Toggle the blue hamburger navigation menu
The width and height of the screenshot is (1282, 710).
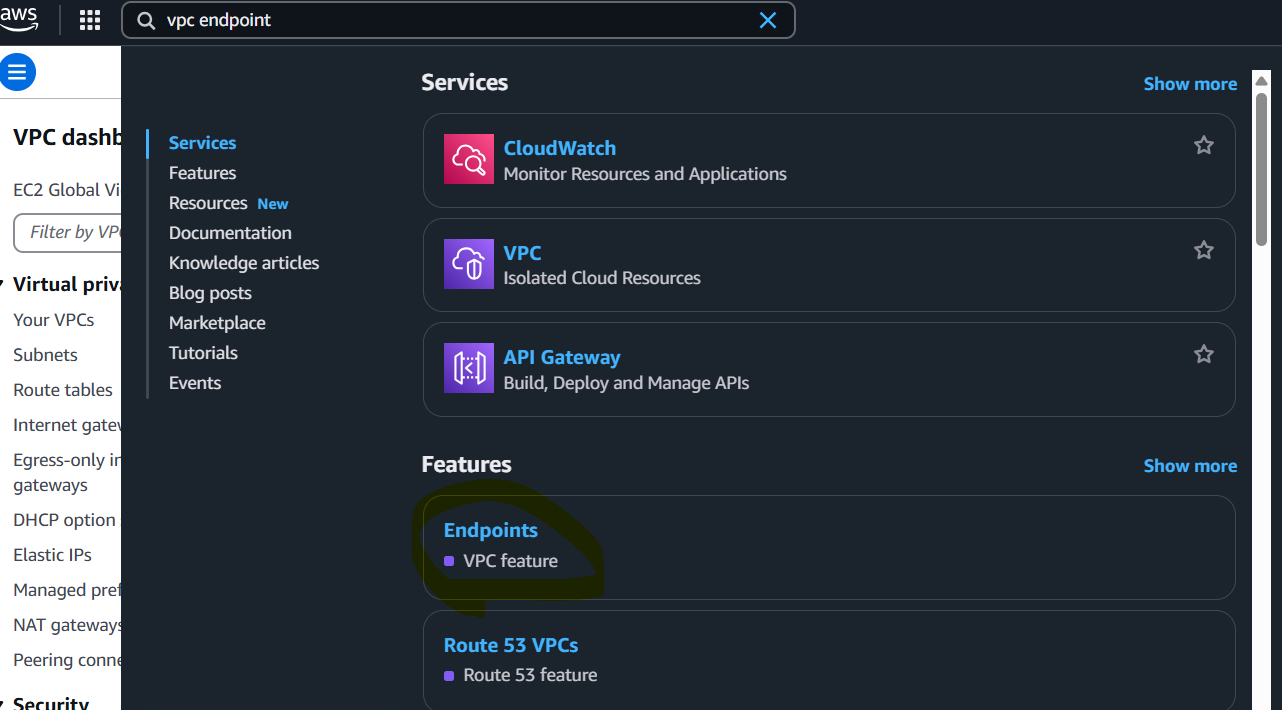[18, 72]
